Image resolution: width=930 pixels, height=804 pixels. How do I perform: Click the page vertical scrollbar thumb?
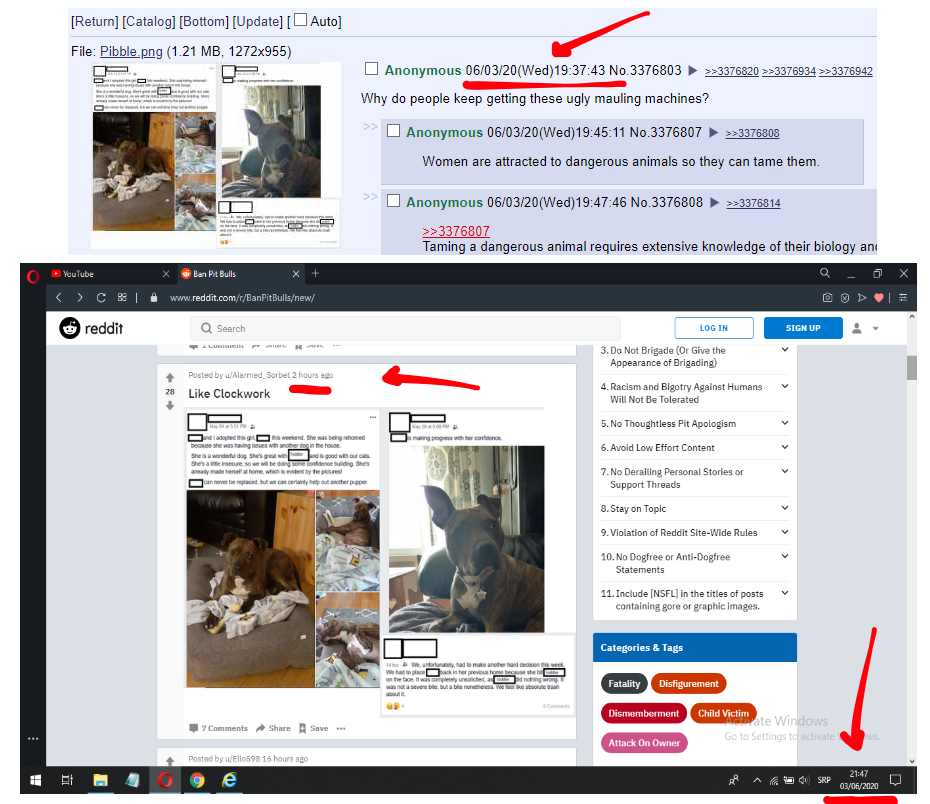tap(912, 368)
